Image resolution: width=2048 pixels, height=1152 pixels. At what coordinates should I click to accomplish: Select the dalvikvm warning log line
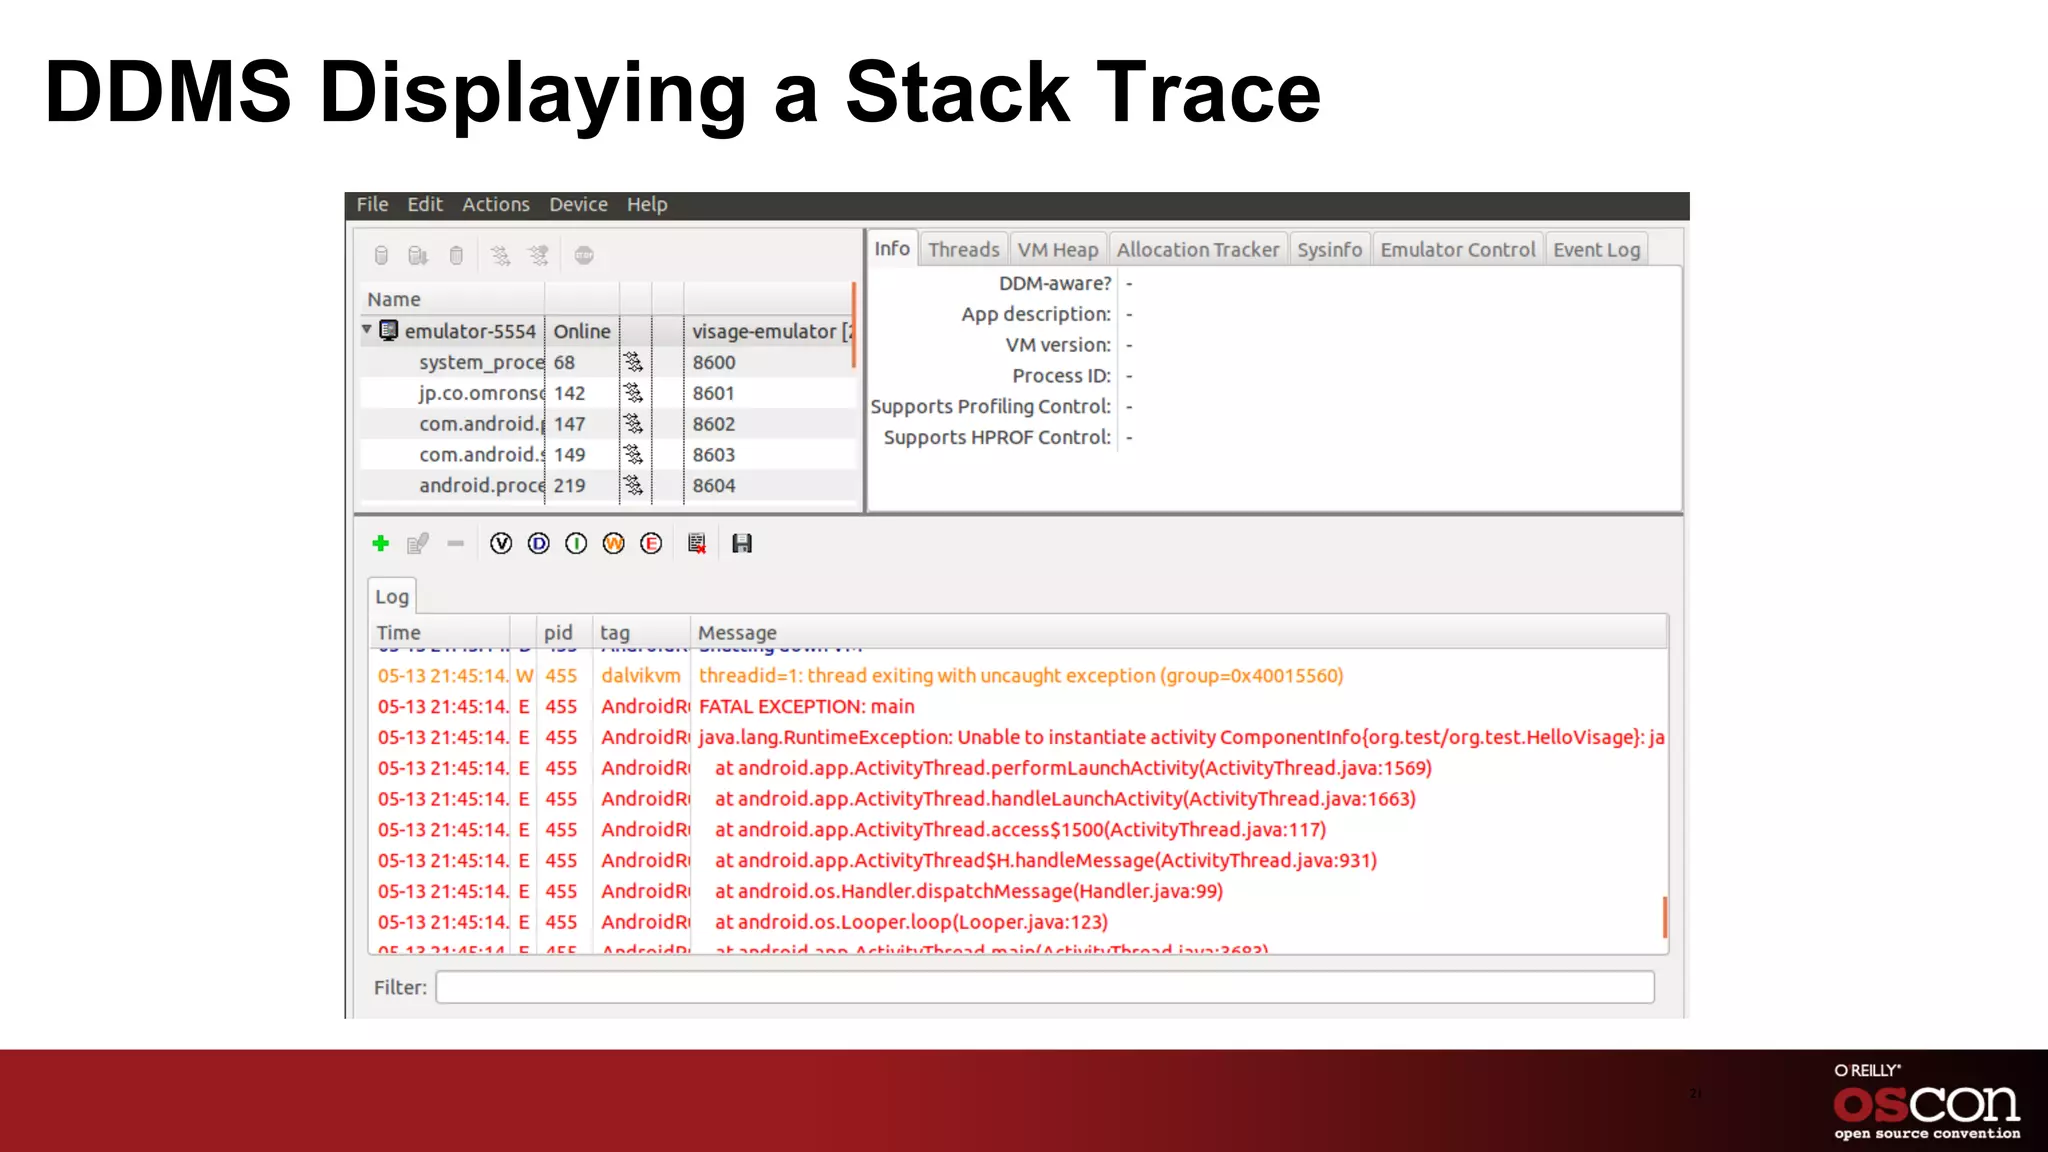point(1017,676)
